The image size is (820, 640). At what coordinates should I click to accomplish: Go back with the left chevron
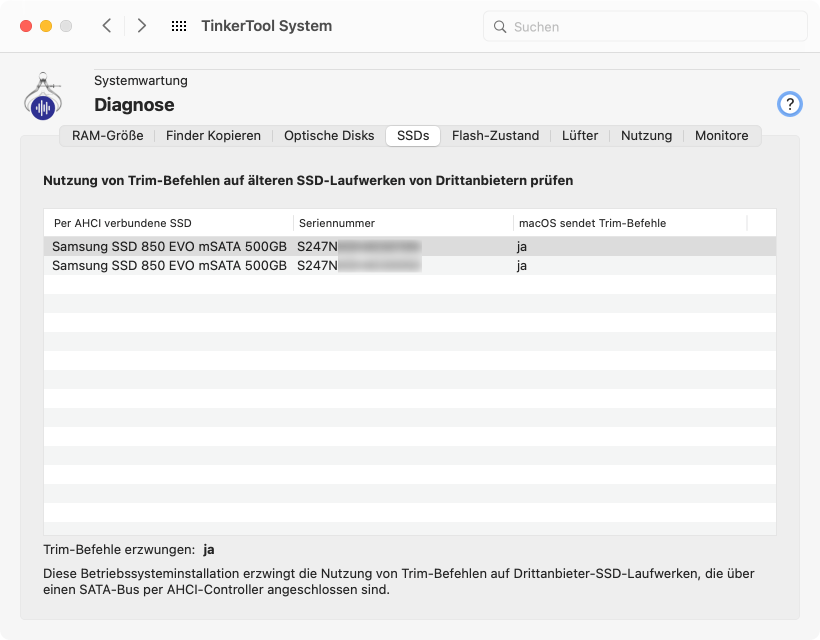(107, 26)
